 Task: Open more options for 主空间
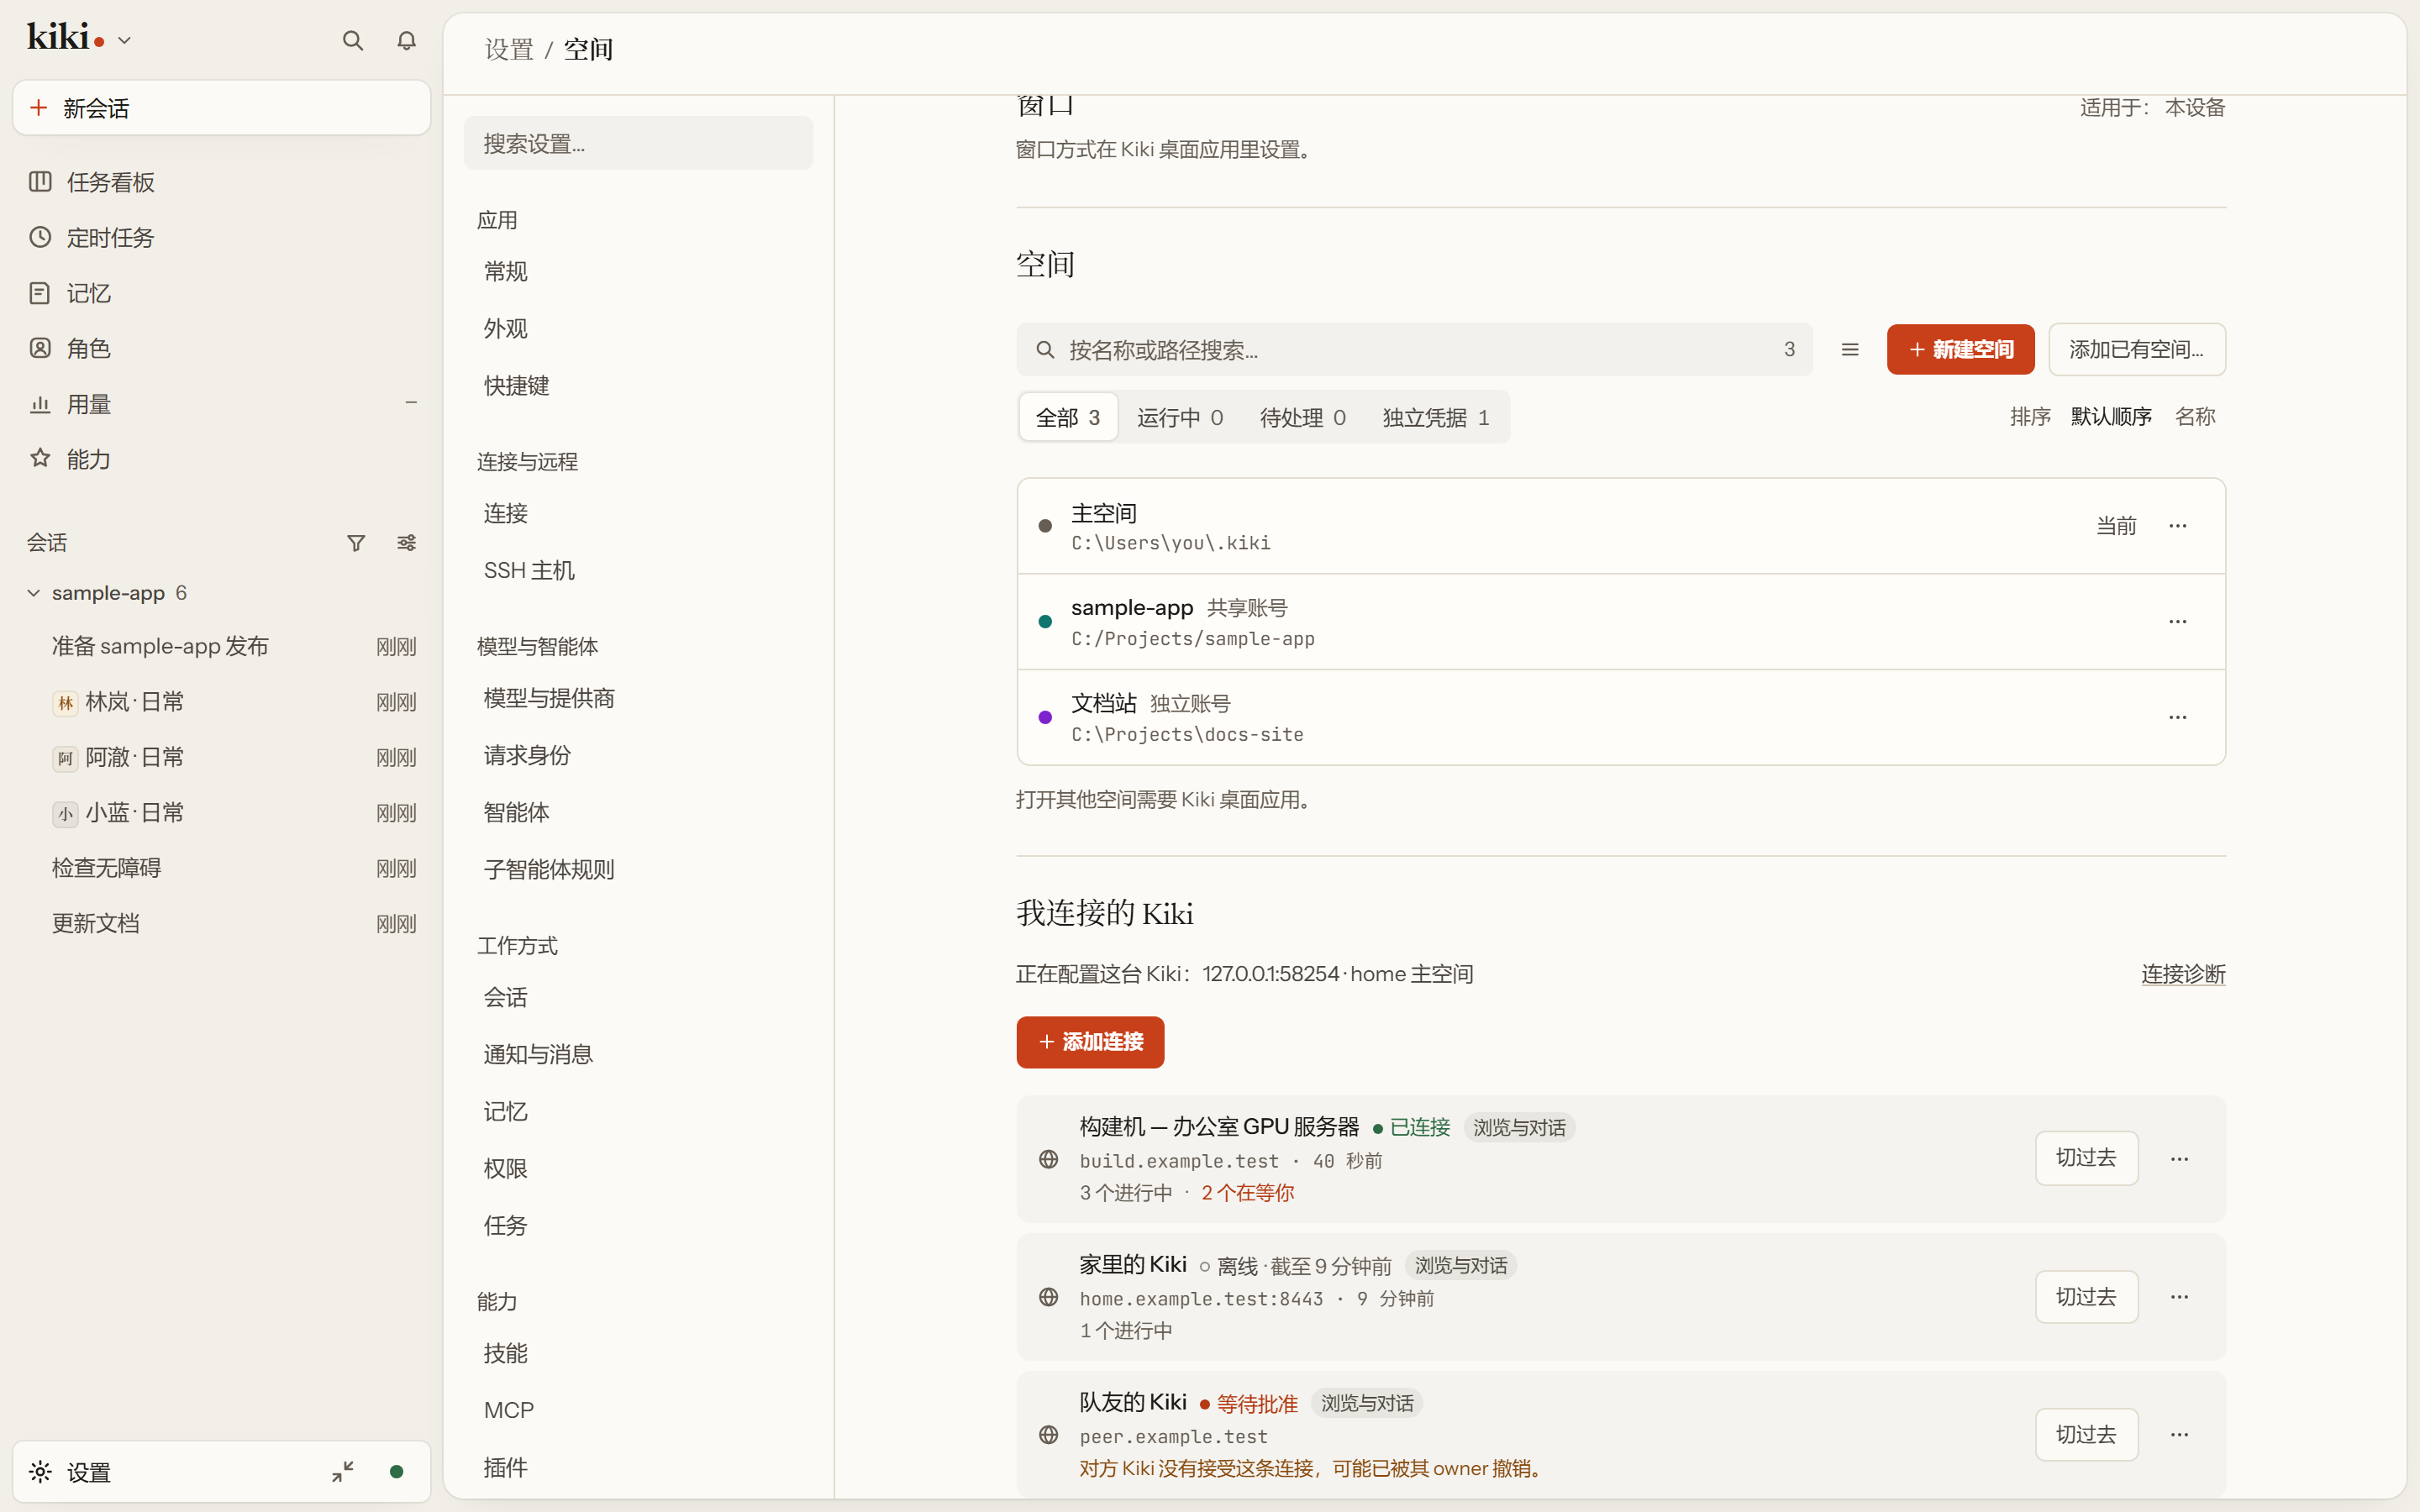[2177, 526]
